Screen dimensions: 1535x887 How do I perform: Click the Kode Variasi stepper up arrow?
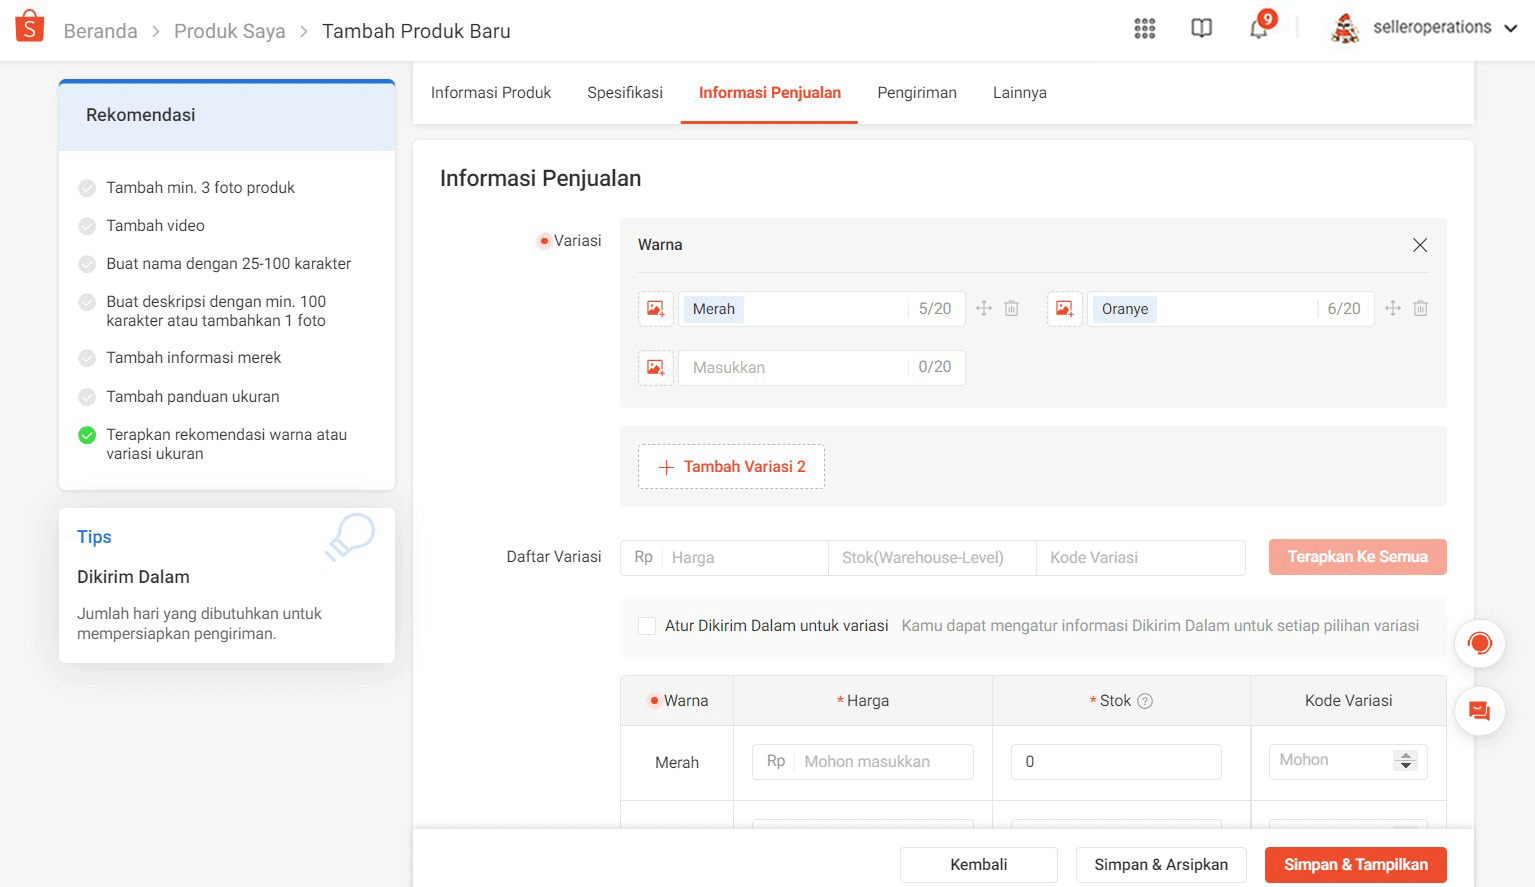pyautogui.click(x=1407, y=755)
